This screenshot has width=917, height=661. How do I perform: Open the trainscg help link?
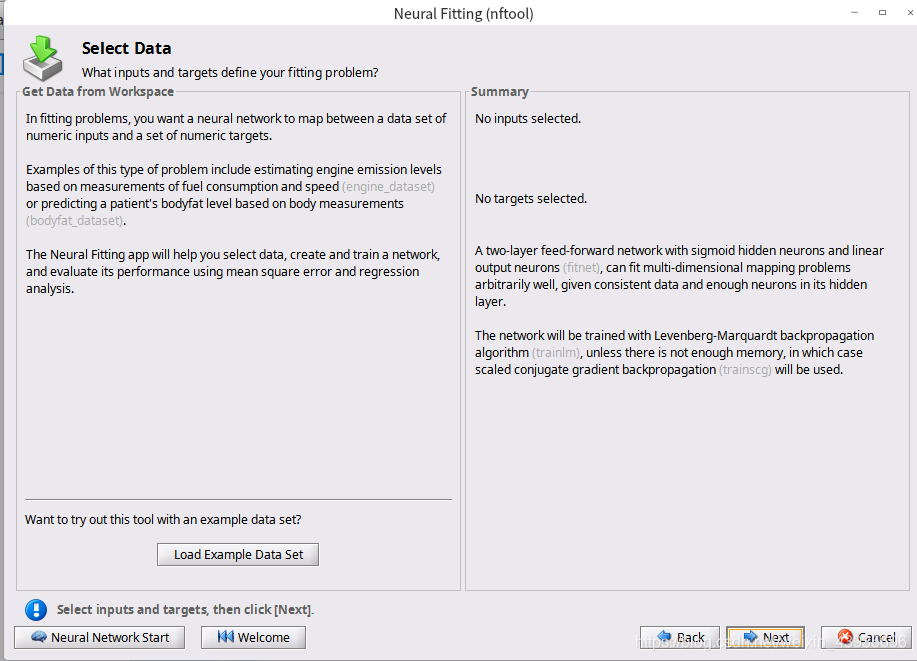pos(745,370)
